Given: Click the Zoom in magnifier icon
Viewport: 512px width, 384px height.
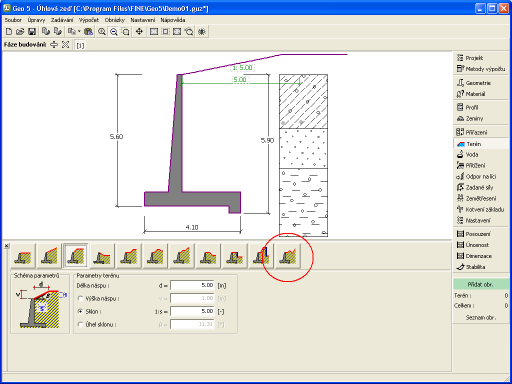Looking at the screenshot, I should pos(102,32).
